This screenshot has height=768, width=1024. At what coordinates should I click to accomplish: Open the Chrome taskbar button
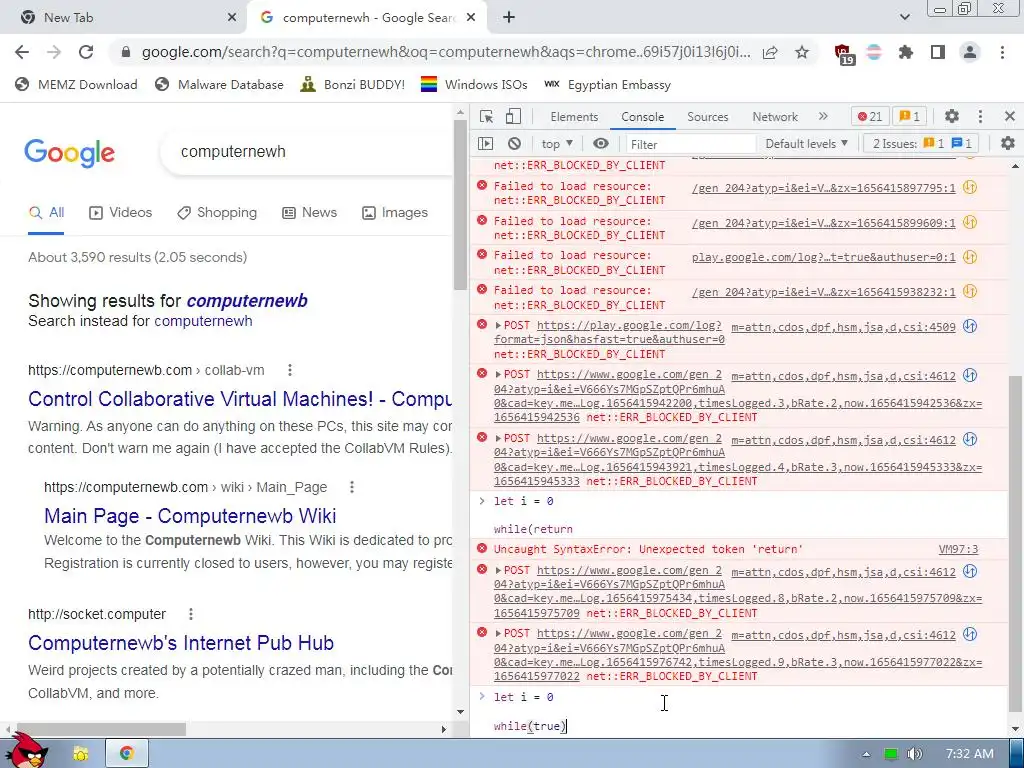(x=127, y=753)
